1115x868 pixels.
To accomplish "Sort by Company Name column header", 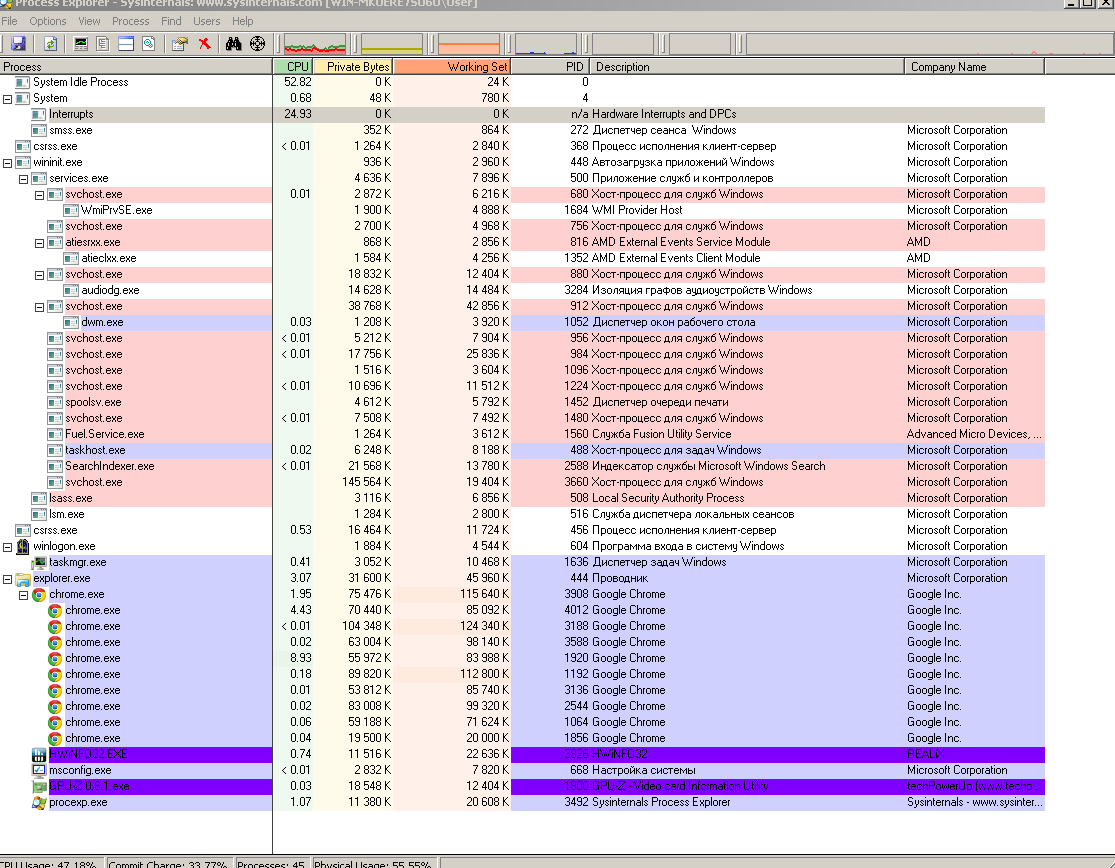I will [974, 67].
